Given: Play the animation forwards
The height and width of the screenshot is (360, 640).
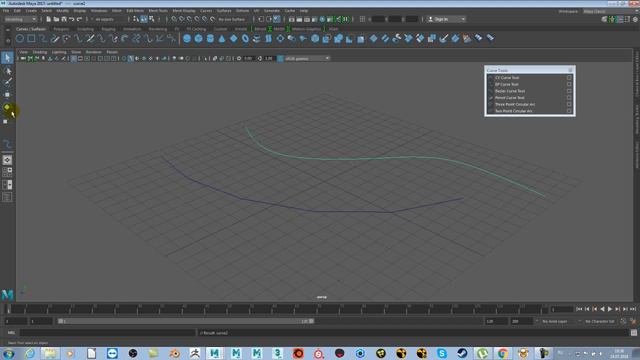Looking at the screenshot, I should (x=610, y=309).
